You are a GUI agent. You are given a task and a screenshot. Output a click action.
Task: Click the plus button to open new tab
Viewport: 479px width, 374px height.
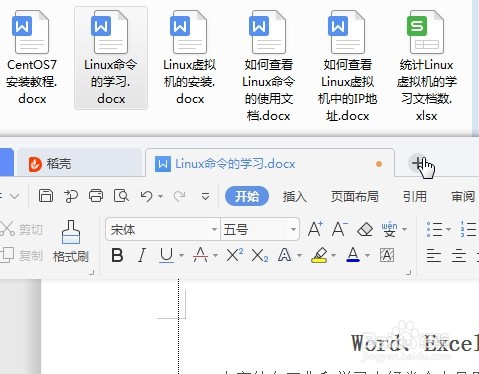(418, 163)
